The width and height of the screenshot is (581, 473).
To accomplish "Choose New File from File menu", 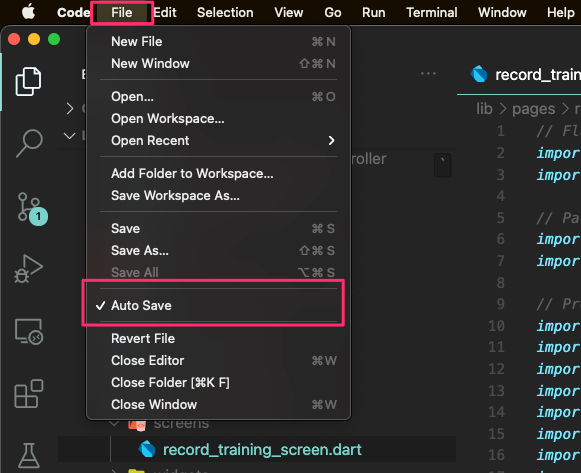I will pos(218,41).
